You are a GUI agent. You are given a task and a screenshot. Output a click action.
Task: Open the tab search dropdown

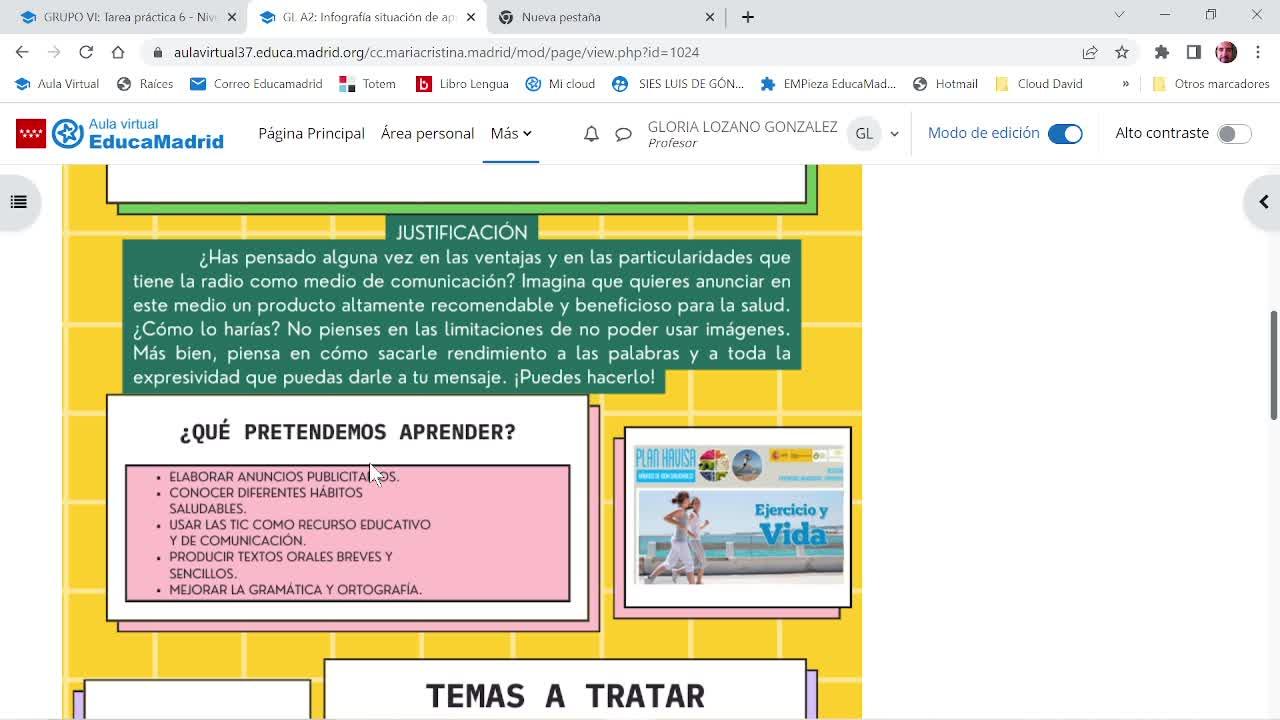tap(1119, 15)
